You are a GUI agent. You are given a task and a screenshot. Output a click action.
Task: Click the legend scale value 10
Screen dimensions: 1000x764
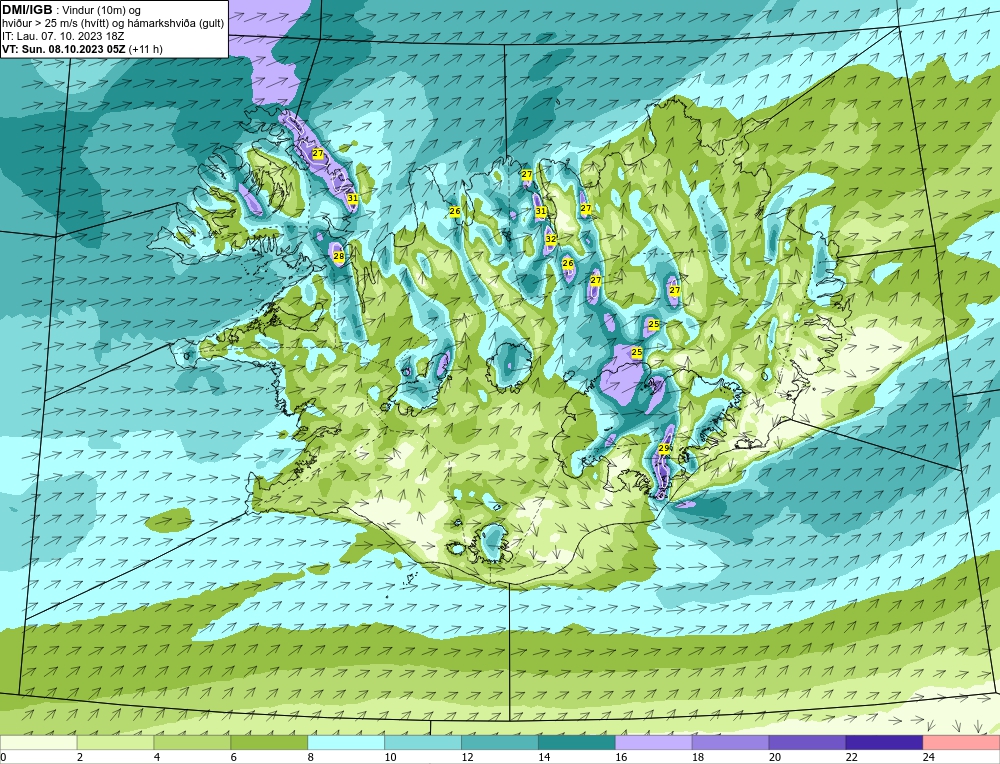pyautogui.click(x=390, y=757)
